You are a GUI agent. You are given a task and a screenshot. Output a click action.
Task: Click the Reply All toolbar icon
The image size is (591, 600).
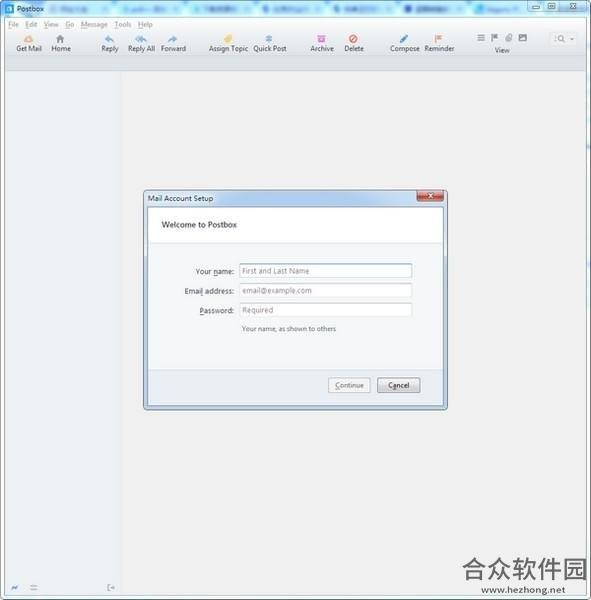(x=141, y=39)
